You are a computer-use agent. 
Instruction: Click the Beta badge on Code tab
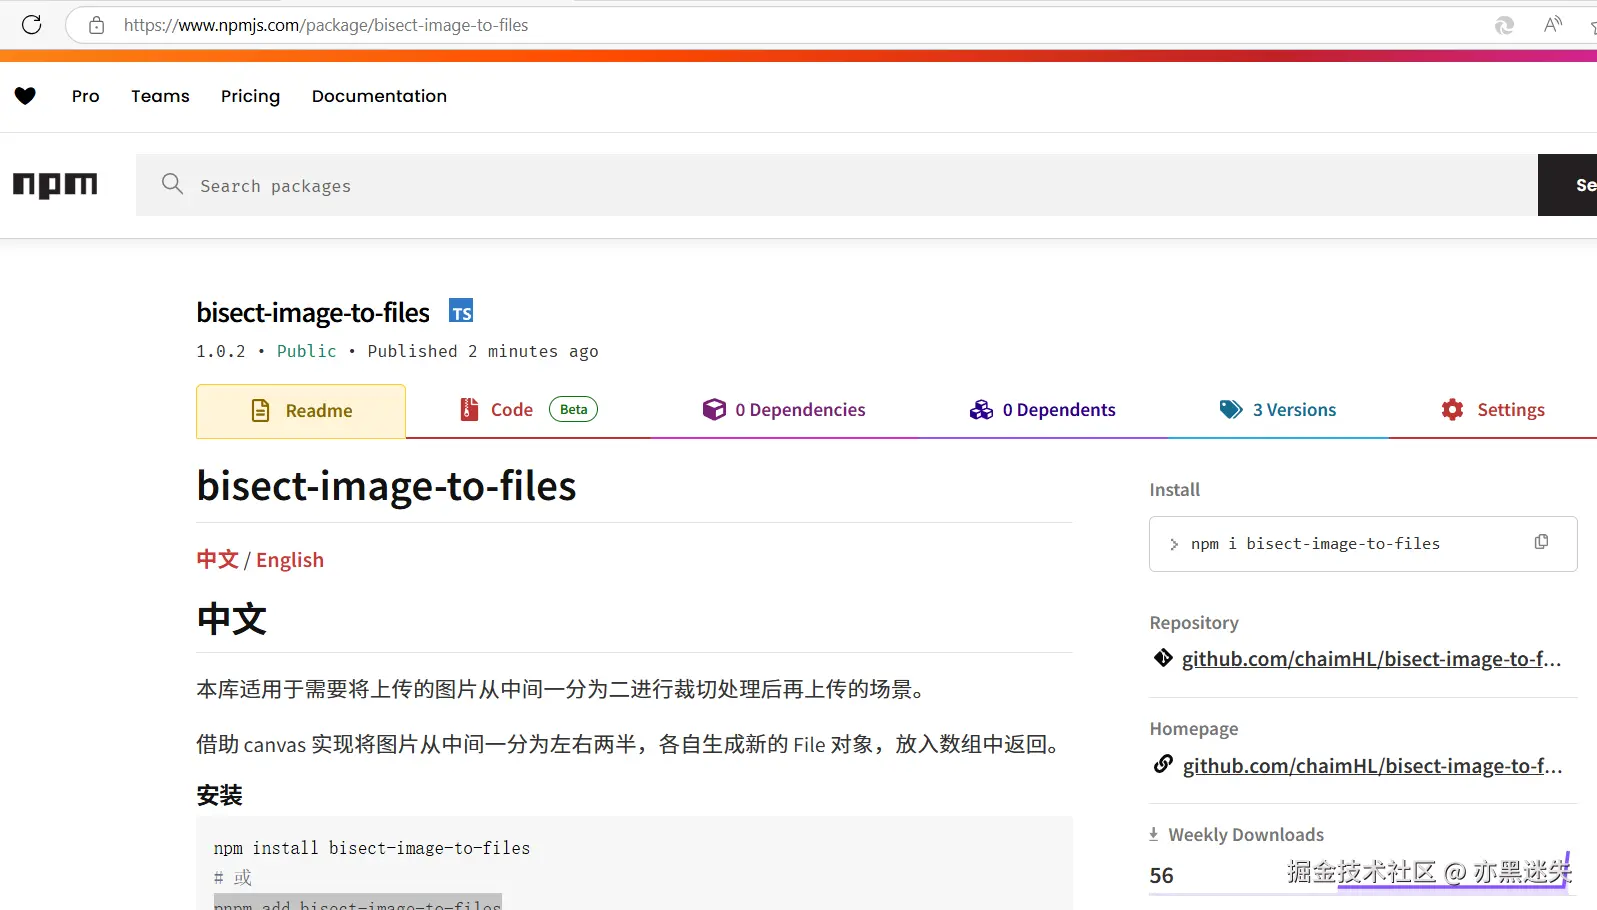pos(573,409)
